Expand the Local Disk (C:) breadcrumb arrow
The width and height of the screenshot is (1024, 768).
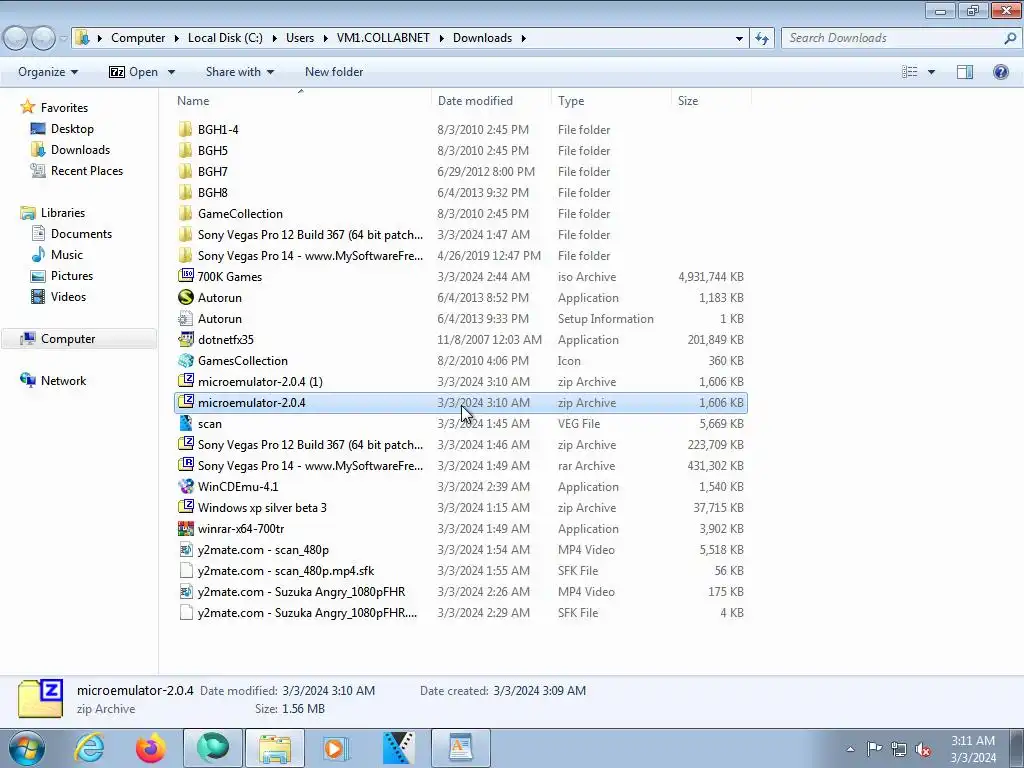click(274, 38)
